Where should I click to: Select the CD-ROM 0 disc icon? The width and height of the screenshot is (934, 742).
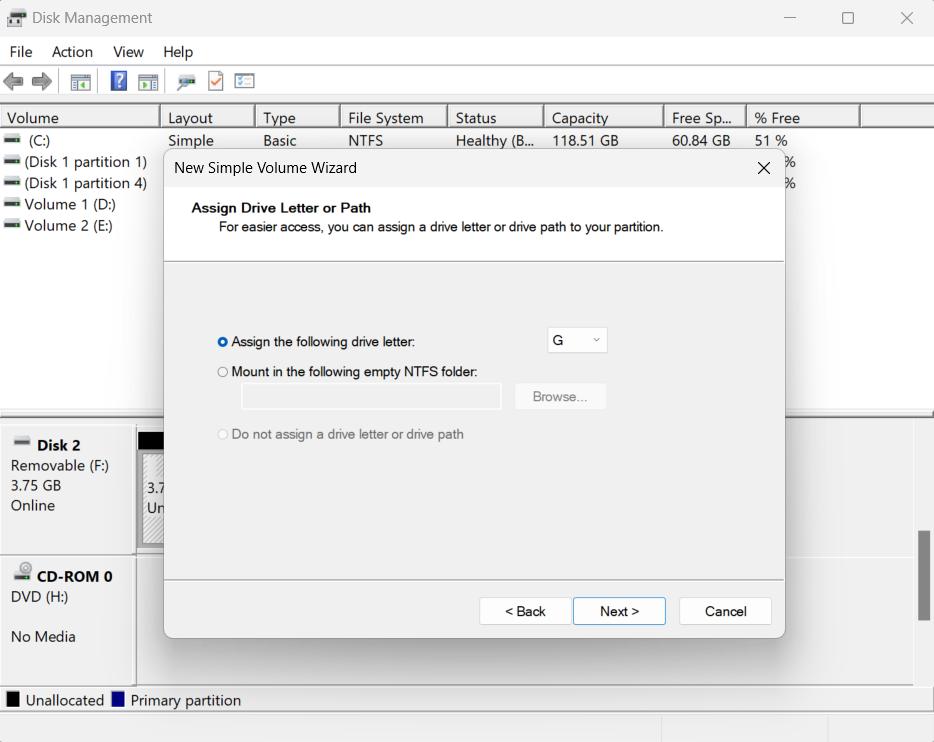click(x=23, y=573)
